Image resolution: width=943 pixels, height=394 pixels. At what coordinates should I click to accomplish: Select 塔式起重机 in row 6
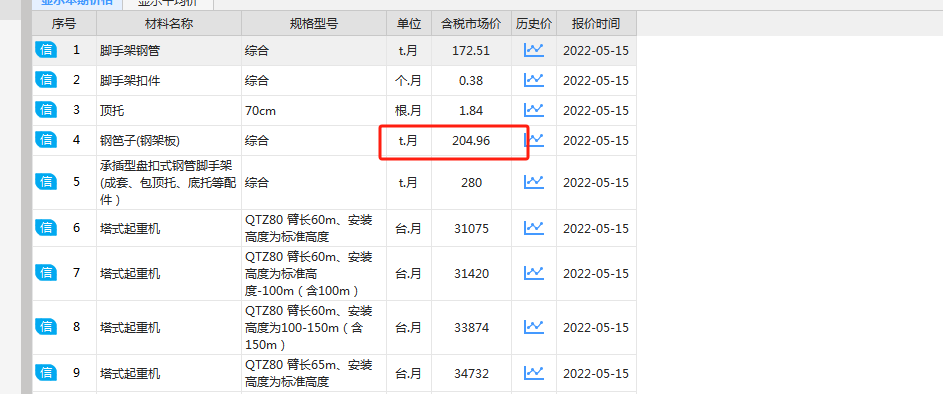click(130, 229)
